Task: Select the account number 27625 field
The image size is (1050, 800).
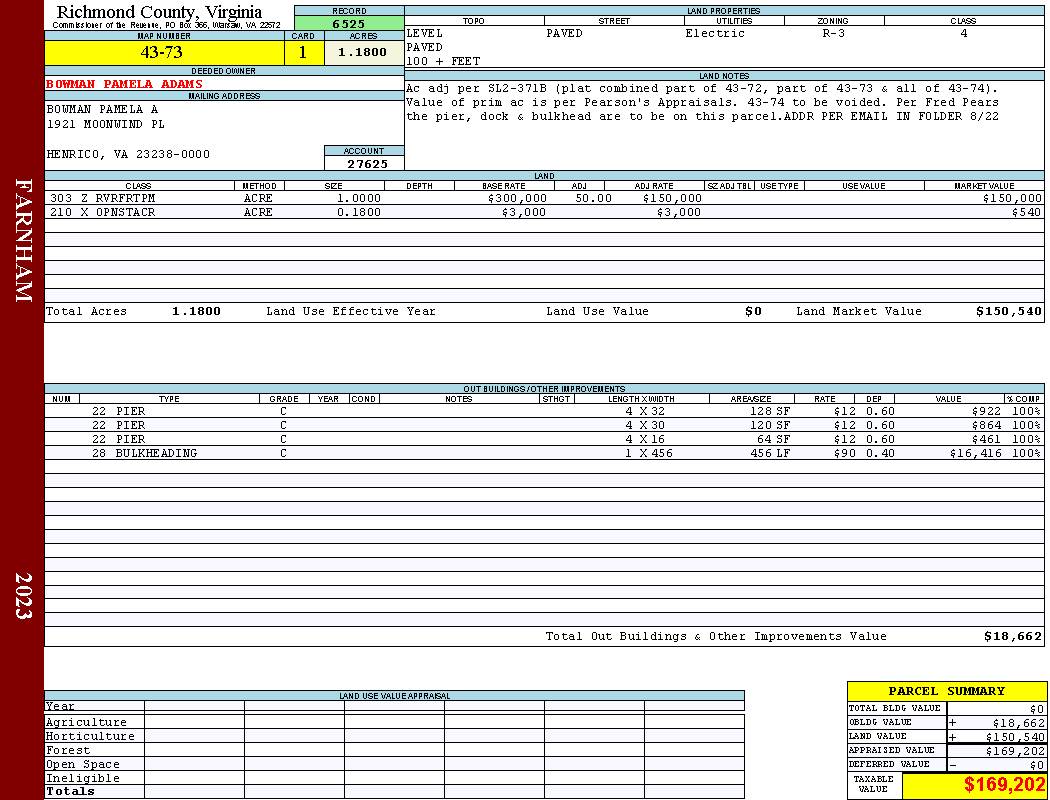Action: (x=364, y=163)
